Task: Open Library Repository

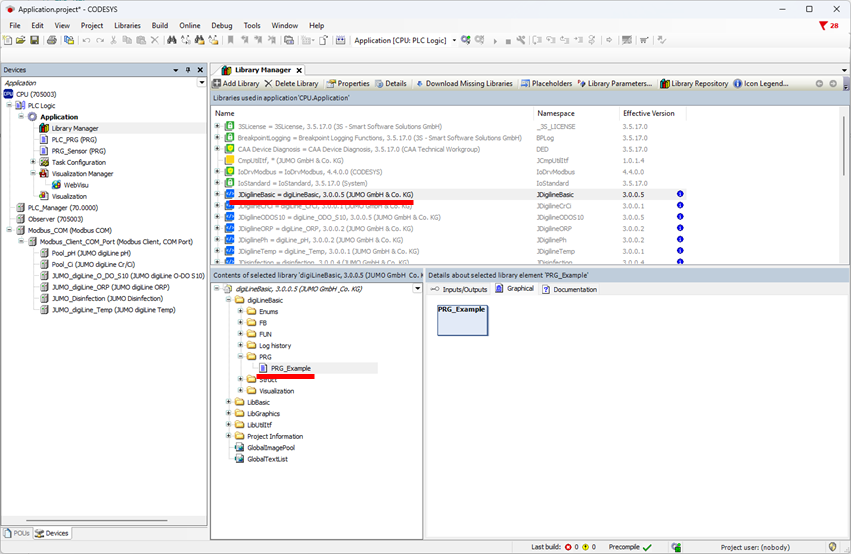Action: pos(694,84)
